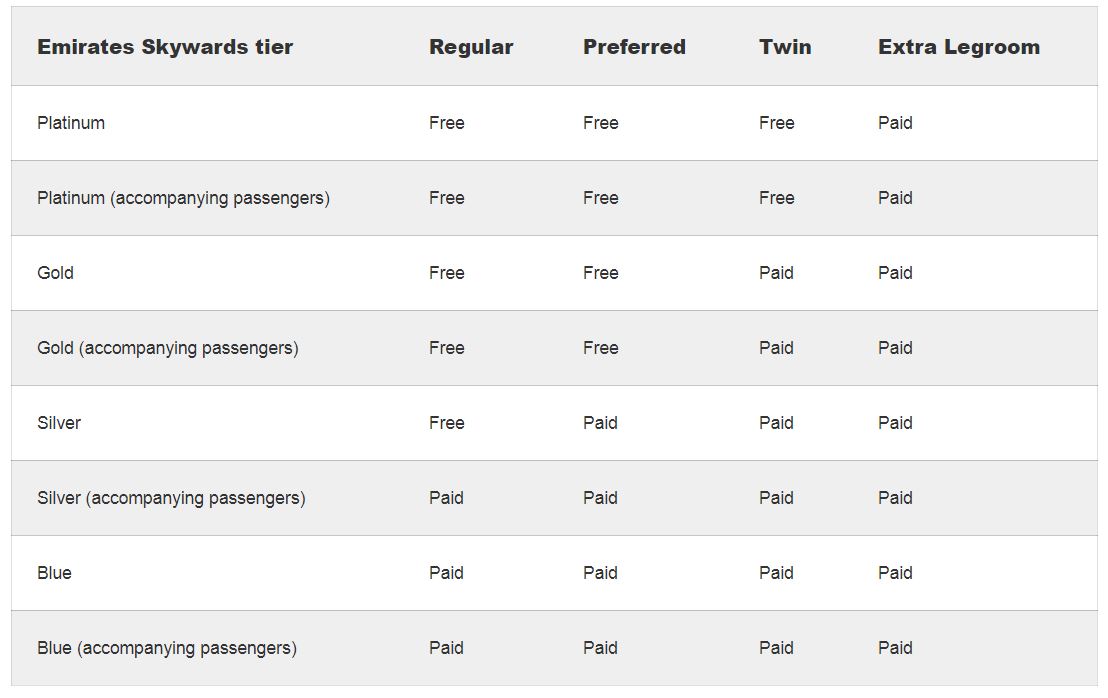
Task: Select the Silver row's Preferred "Paid" cell
Action: click(x=600, y=423)
